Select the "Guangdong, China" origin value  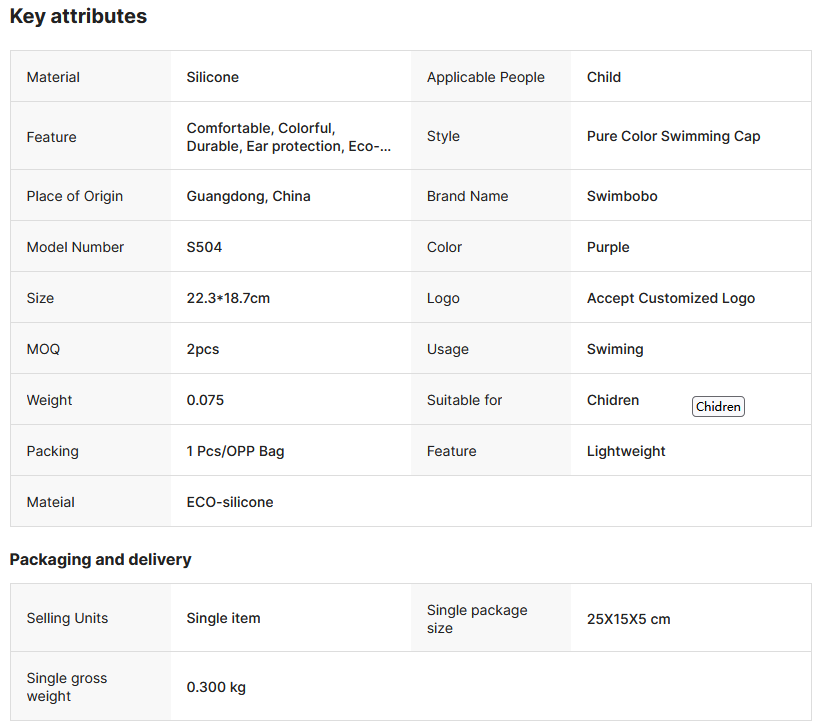pyautogui.click(x=248, y=196)
